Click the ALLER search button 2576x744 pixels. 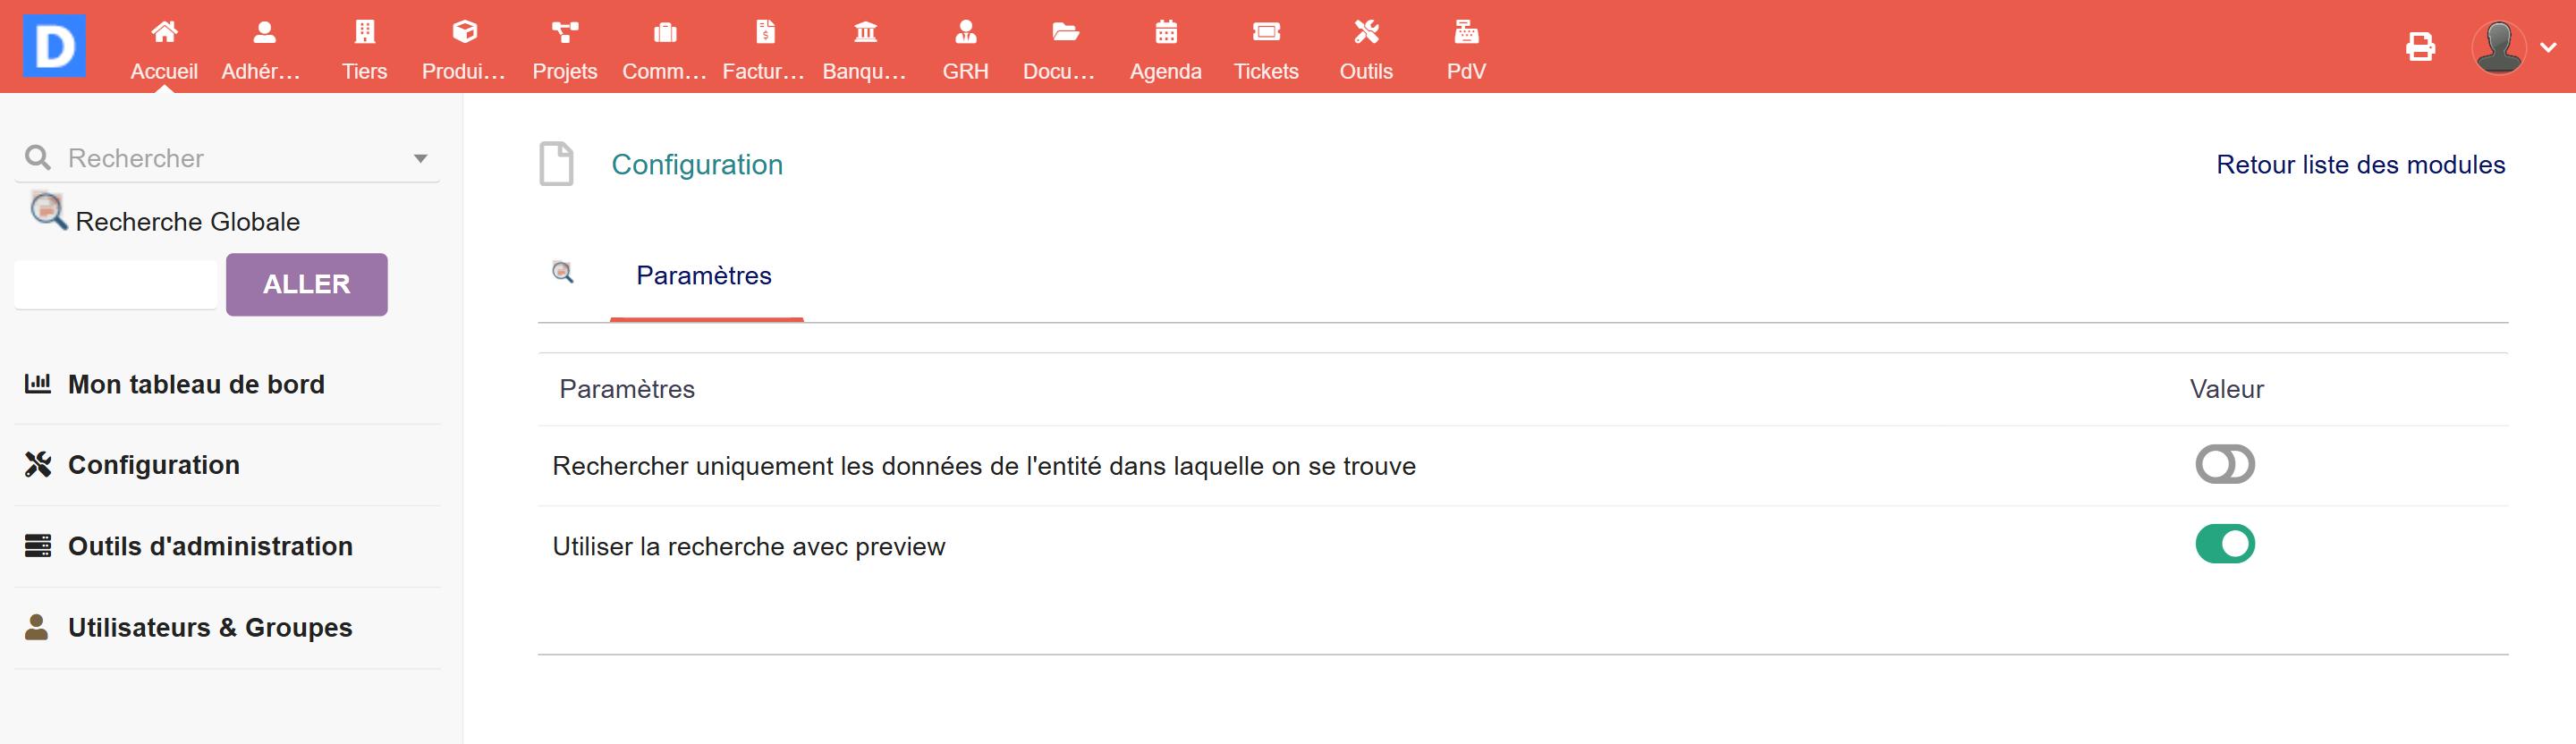click(x=306, y=285)
